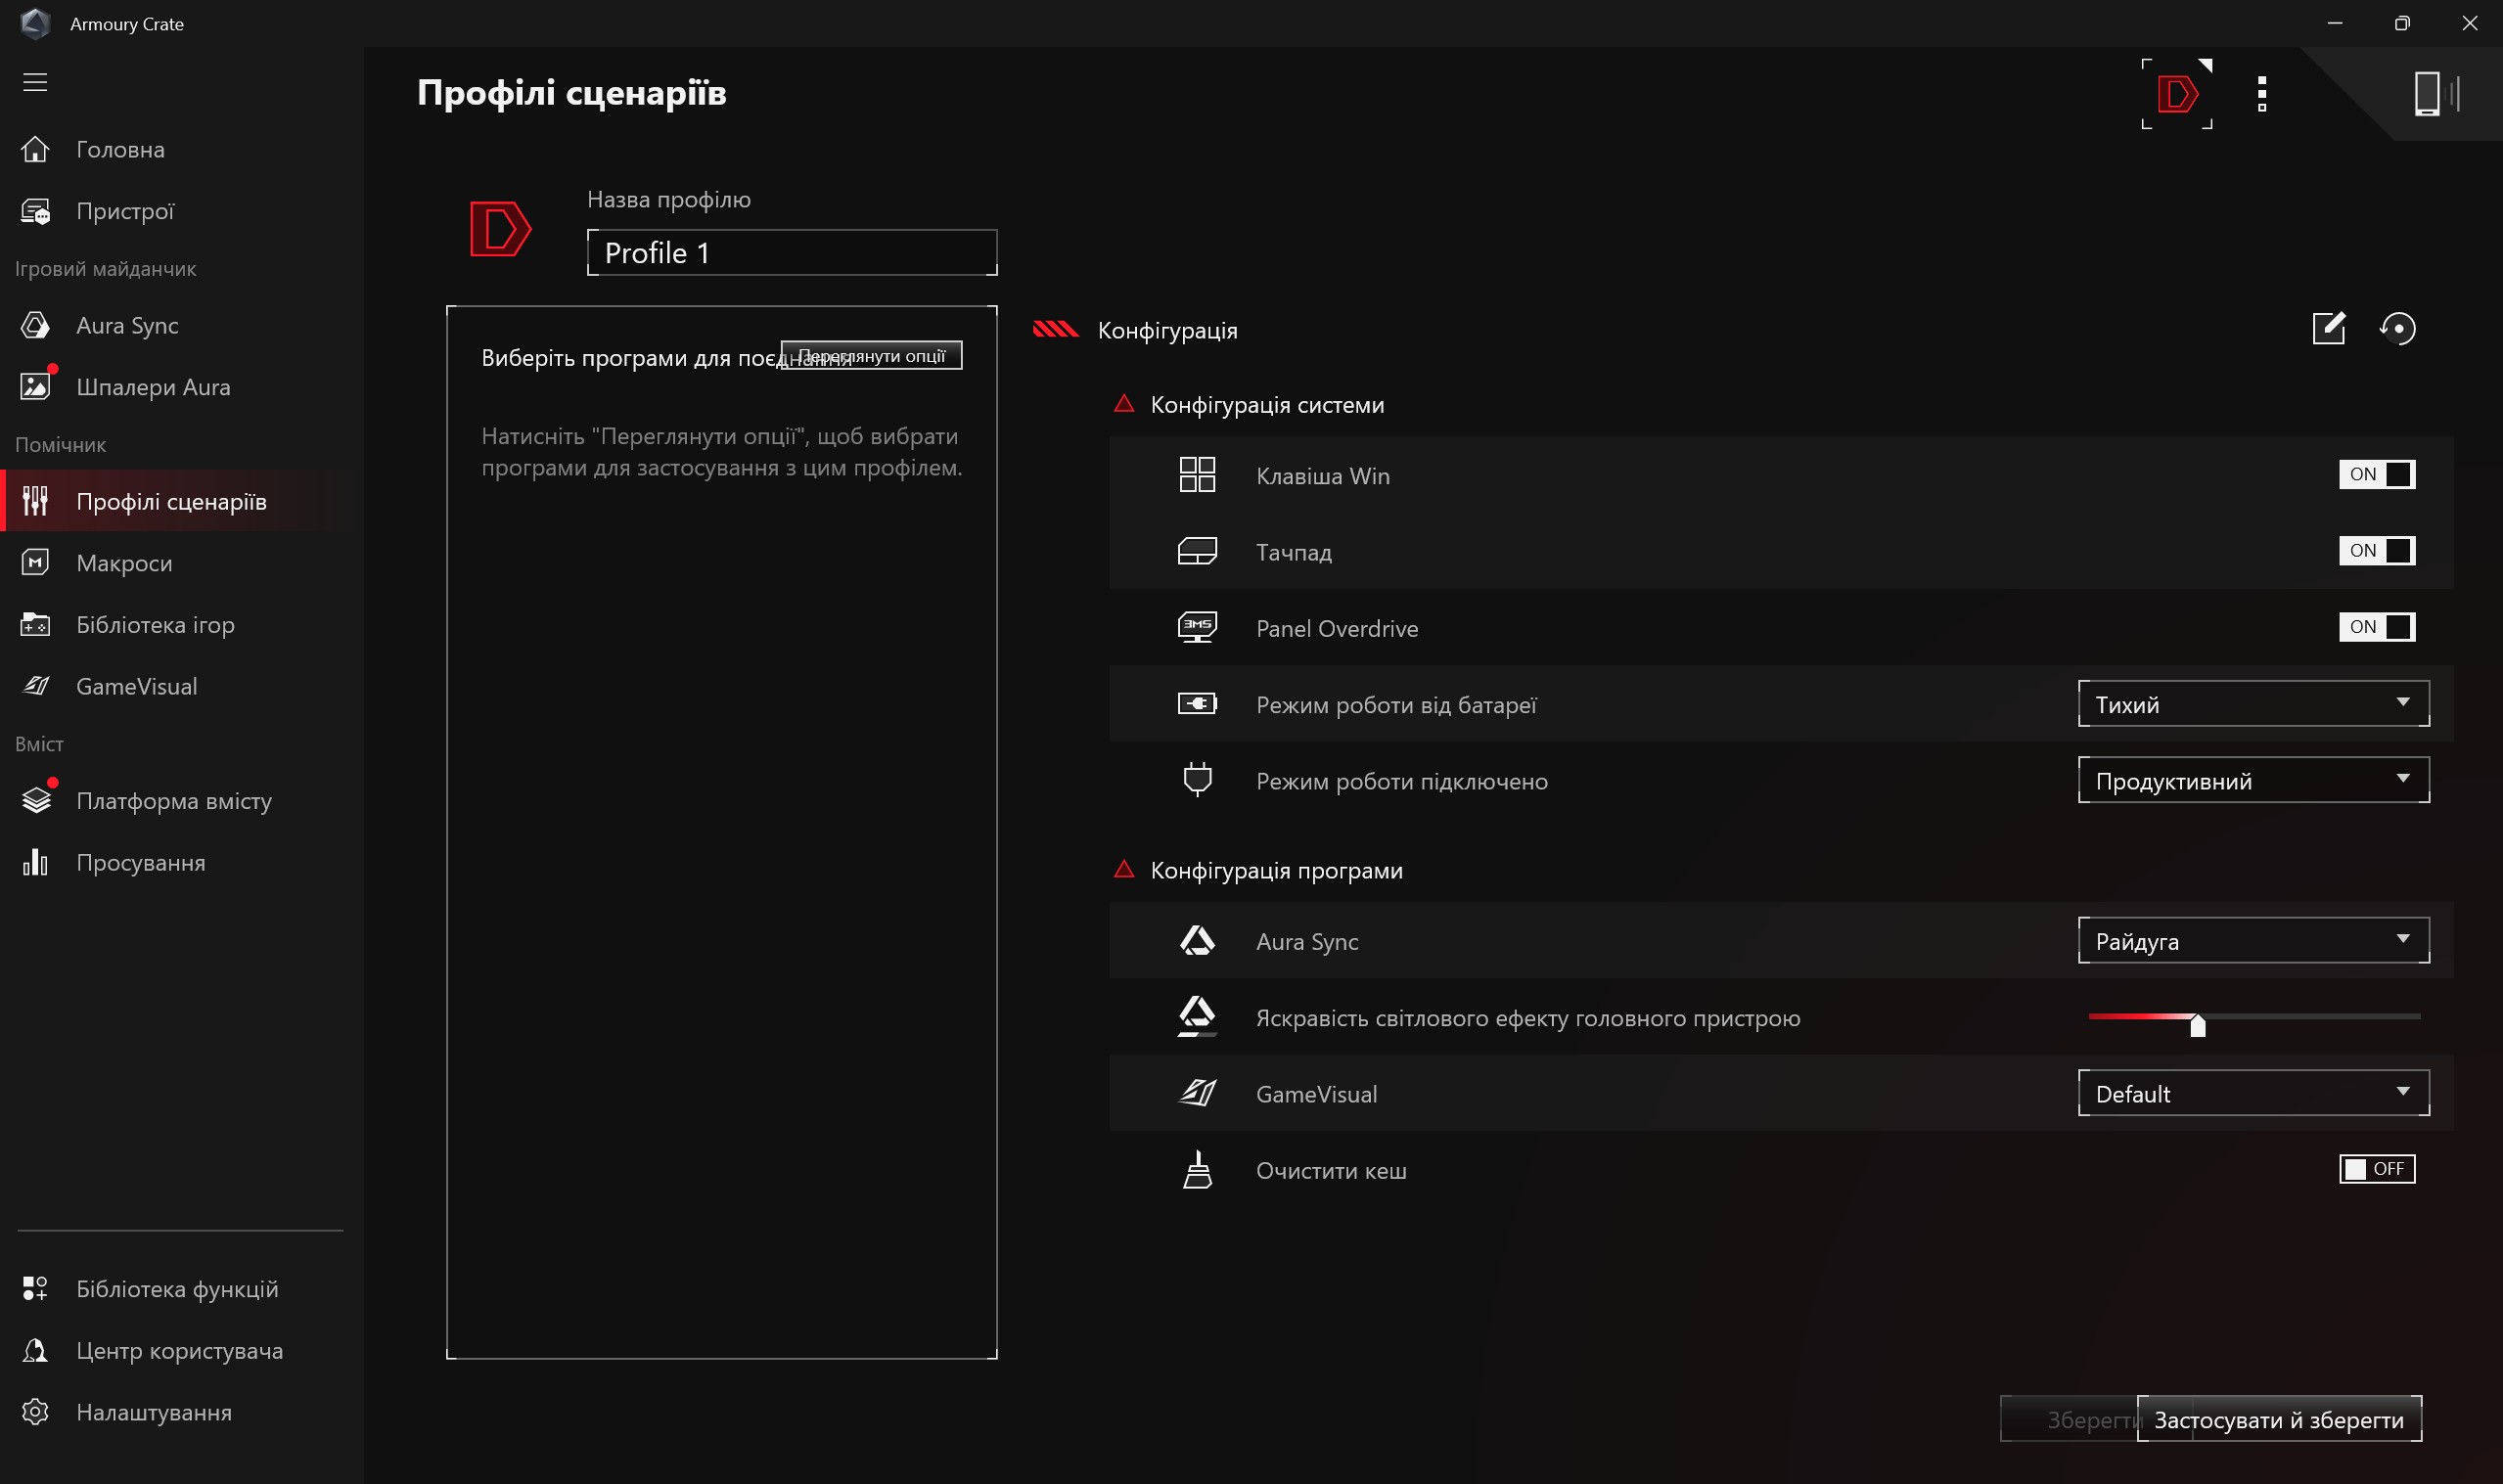Click the red profile D icon at top right
This screenshot has width=2503, height=1484.
click(2176, 94)
